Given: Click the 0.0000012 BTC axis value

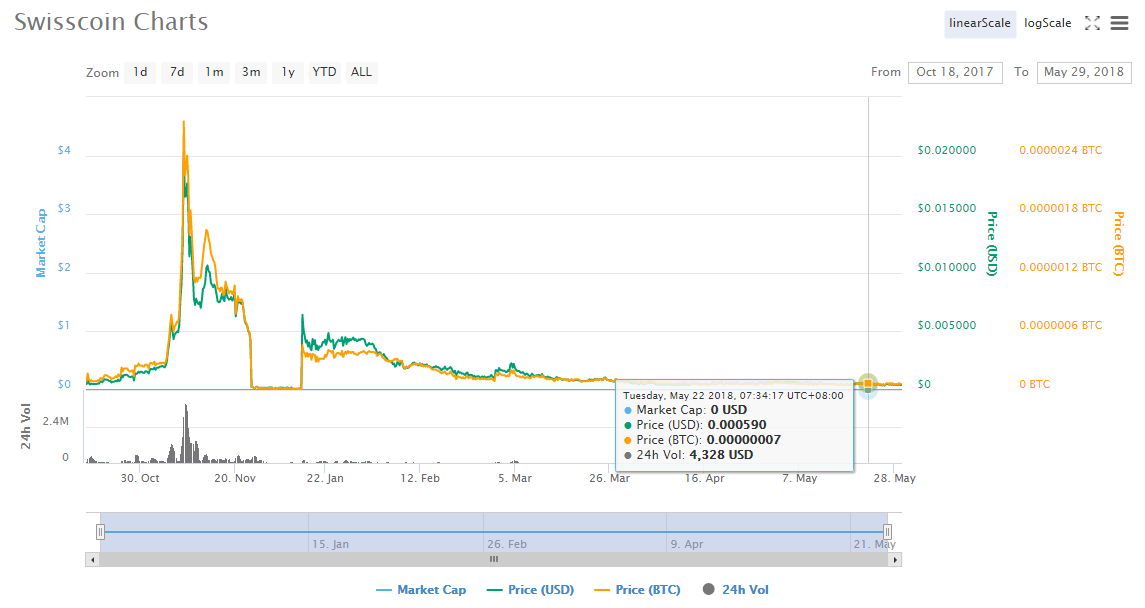Looking at the screenshot, I should pyautogui.click(x=1060, y=267).
